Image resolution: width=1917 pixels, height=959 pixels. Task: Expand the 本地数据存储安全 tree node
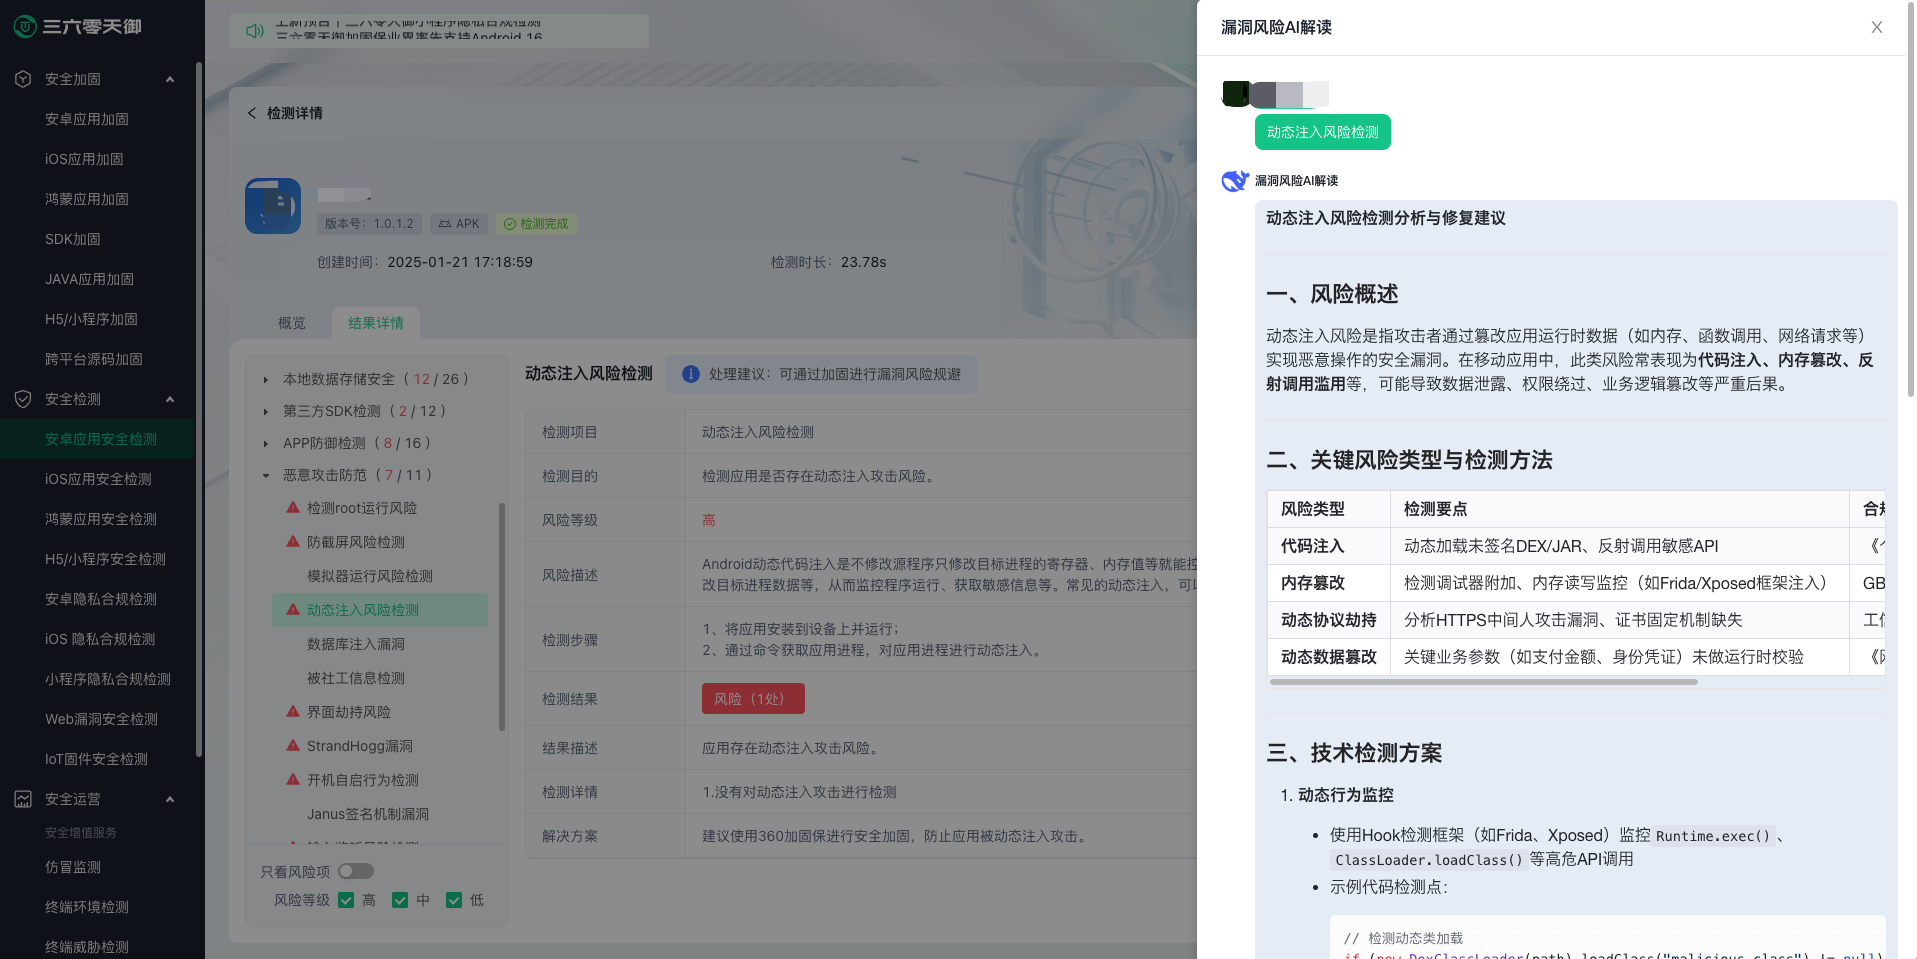(266, 379)
